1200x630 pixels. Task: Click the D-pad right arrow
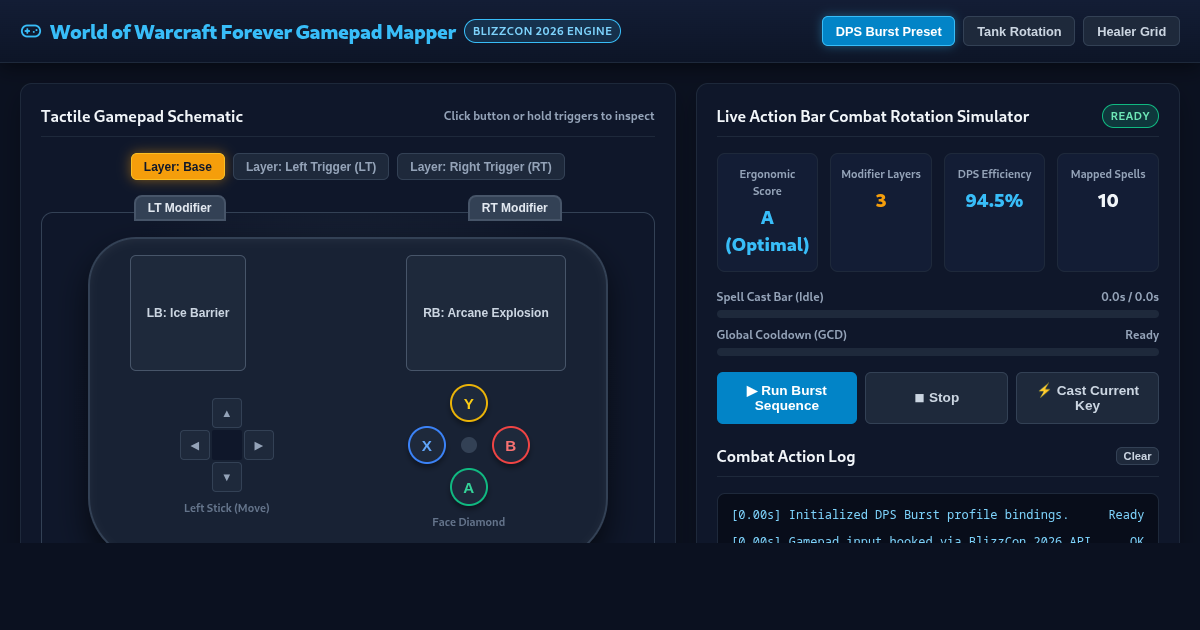(259, 445)
